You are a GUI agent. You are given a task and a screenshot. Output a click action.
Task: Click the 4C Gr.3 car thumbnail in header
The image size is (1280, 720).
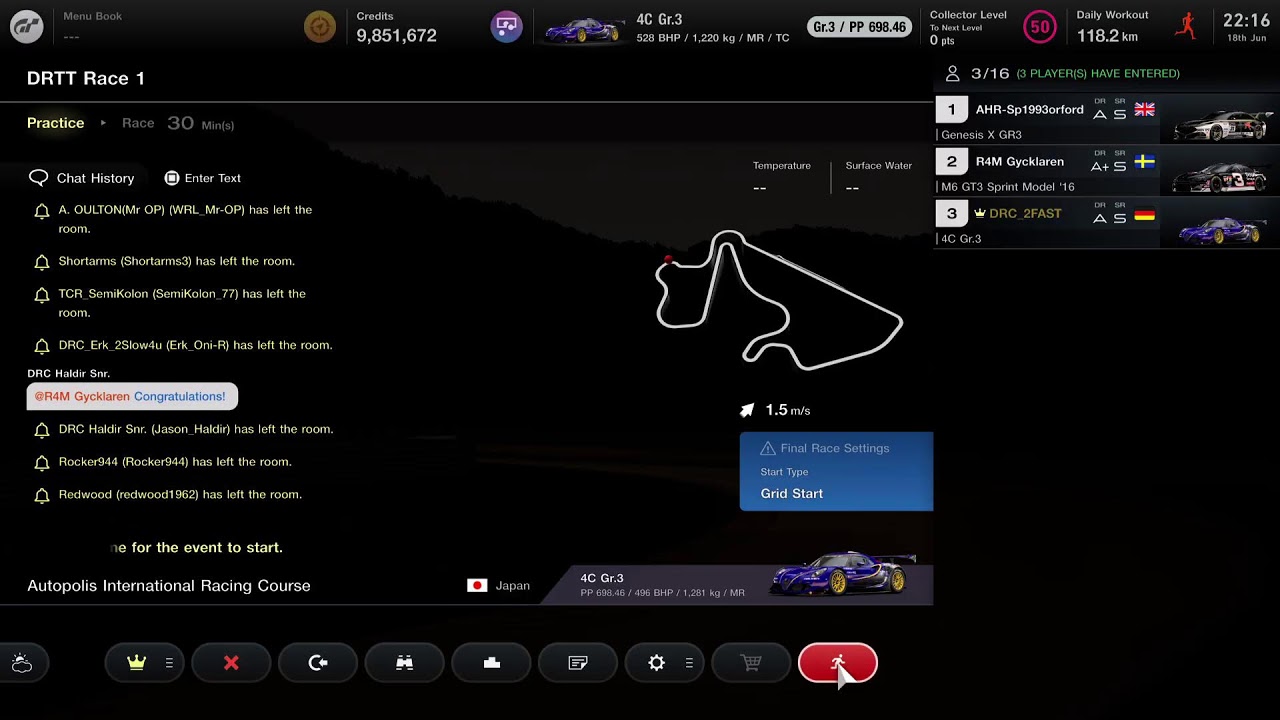[x=583, y=29]
